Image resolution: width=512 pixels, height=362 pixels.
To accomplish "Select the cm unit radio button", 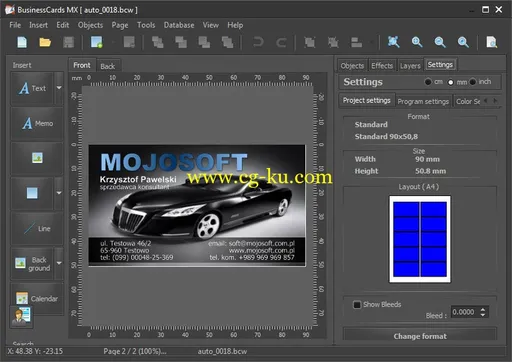I will pyautogui.click(x=428, y=82).
